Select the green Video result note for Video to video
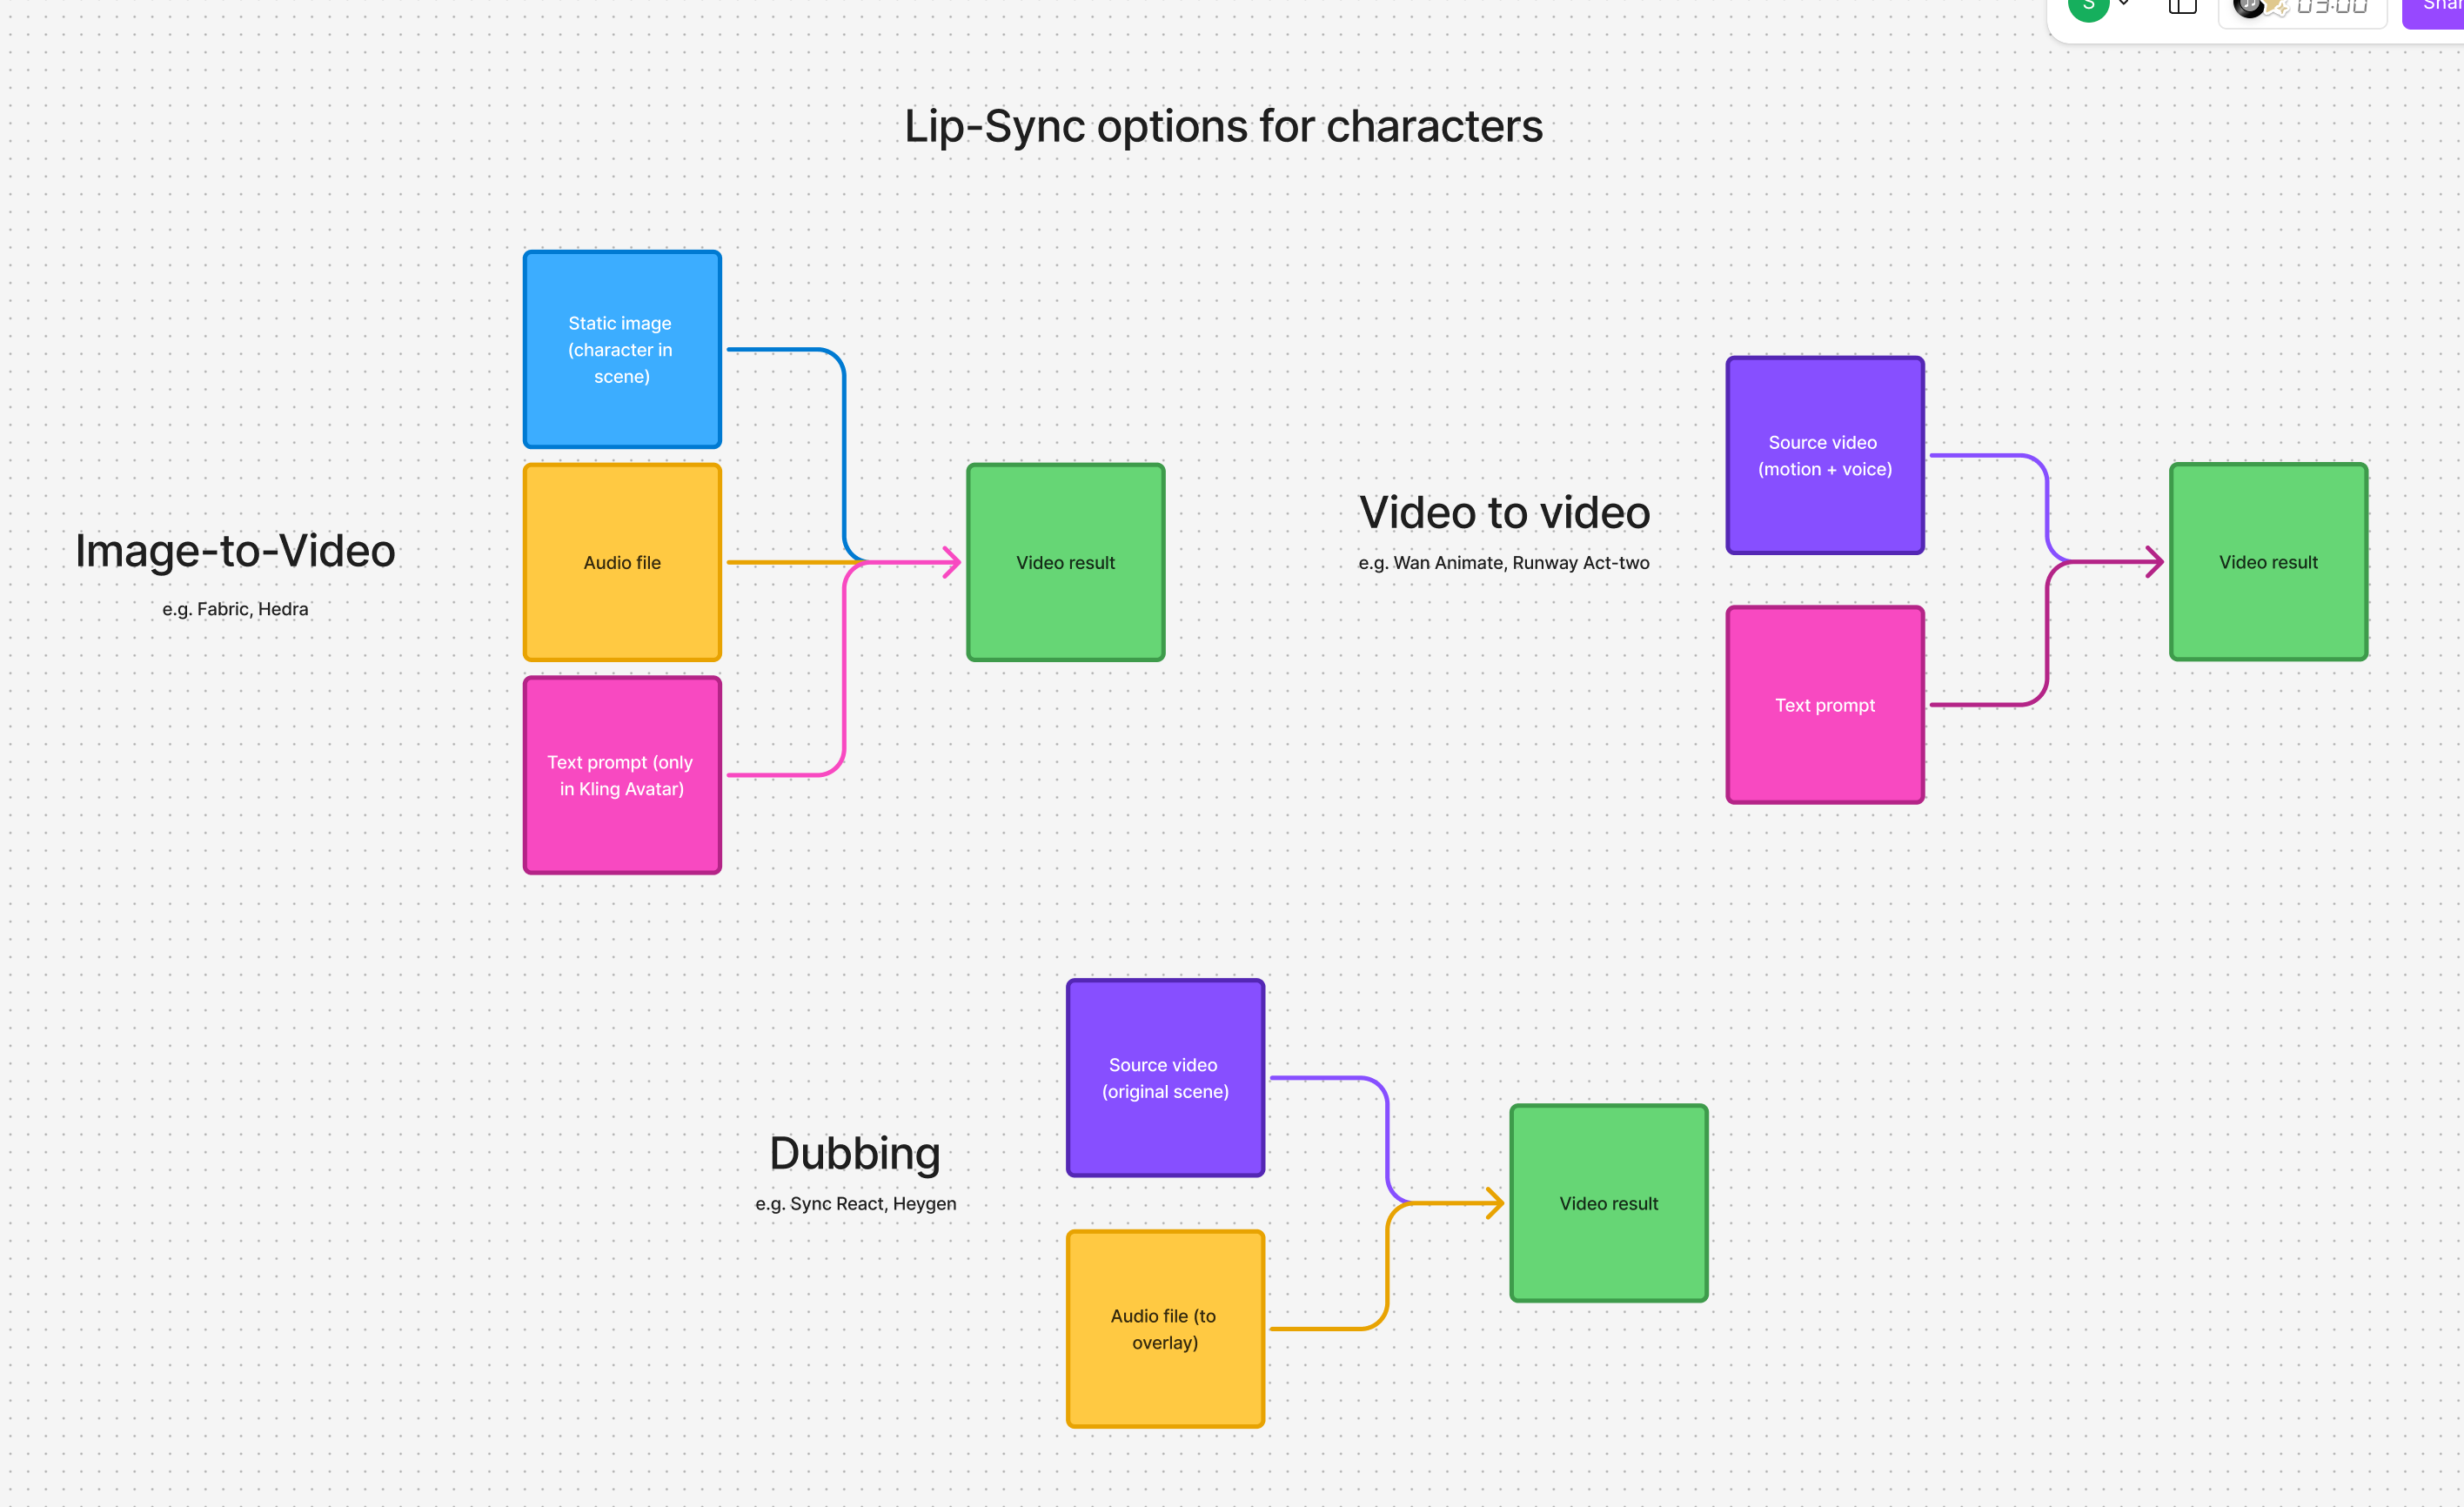The image size is (2464, 1507). (x=2267, y=561)
